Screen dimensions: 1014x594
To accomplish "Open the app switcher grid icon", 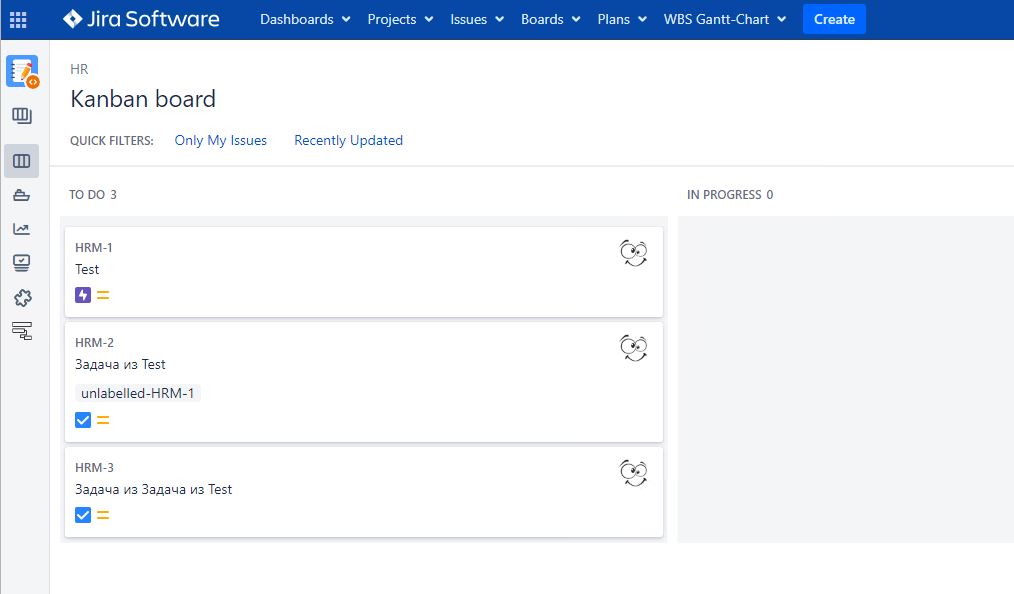I will [18, 19].
